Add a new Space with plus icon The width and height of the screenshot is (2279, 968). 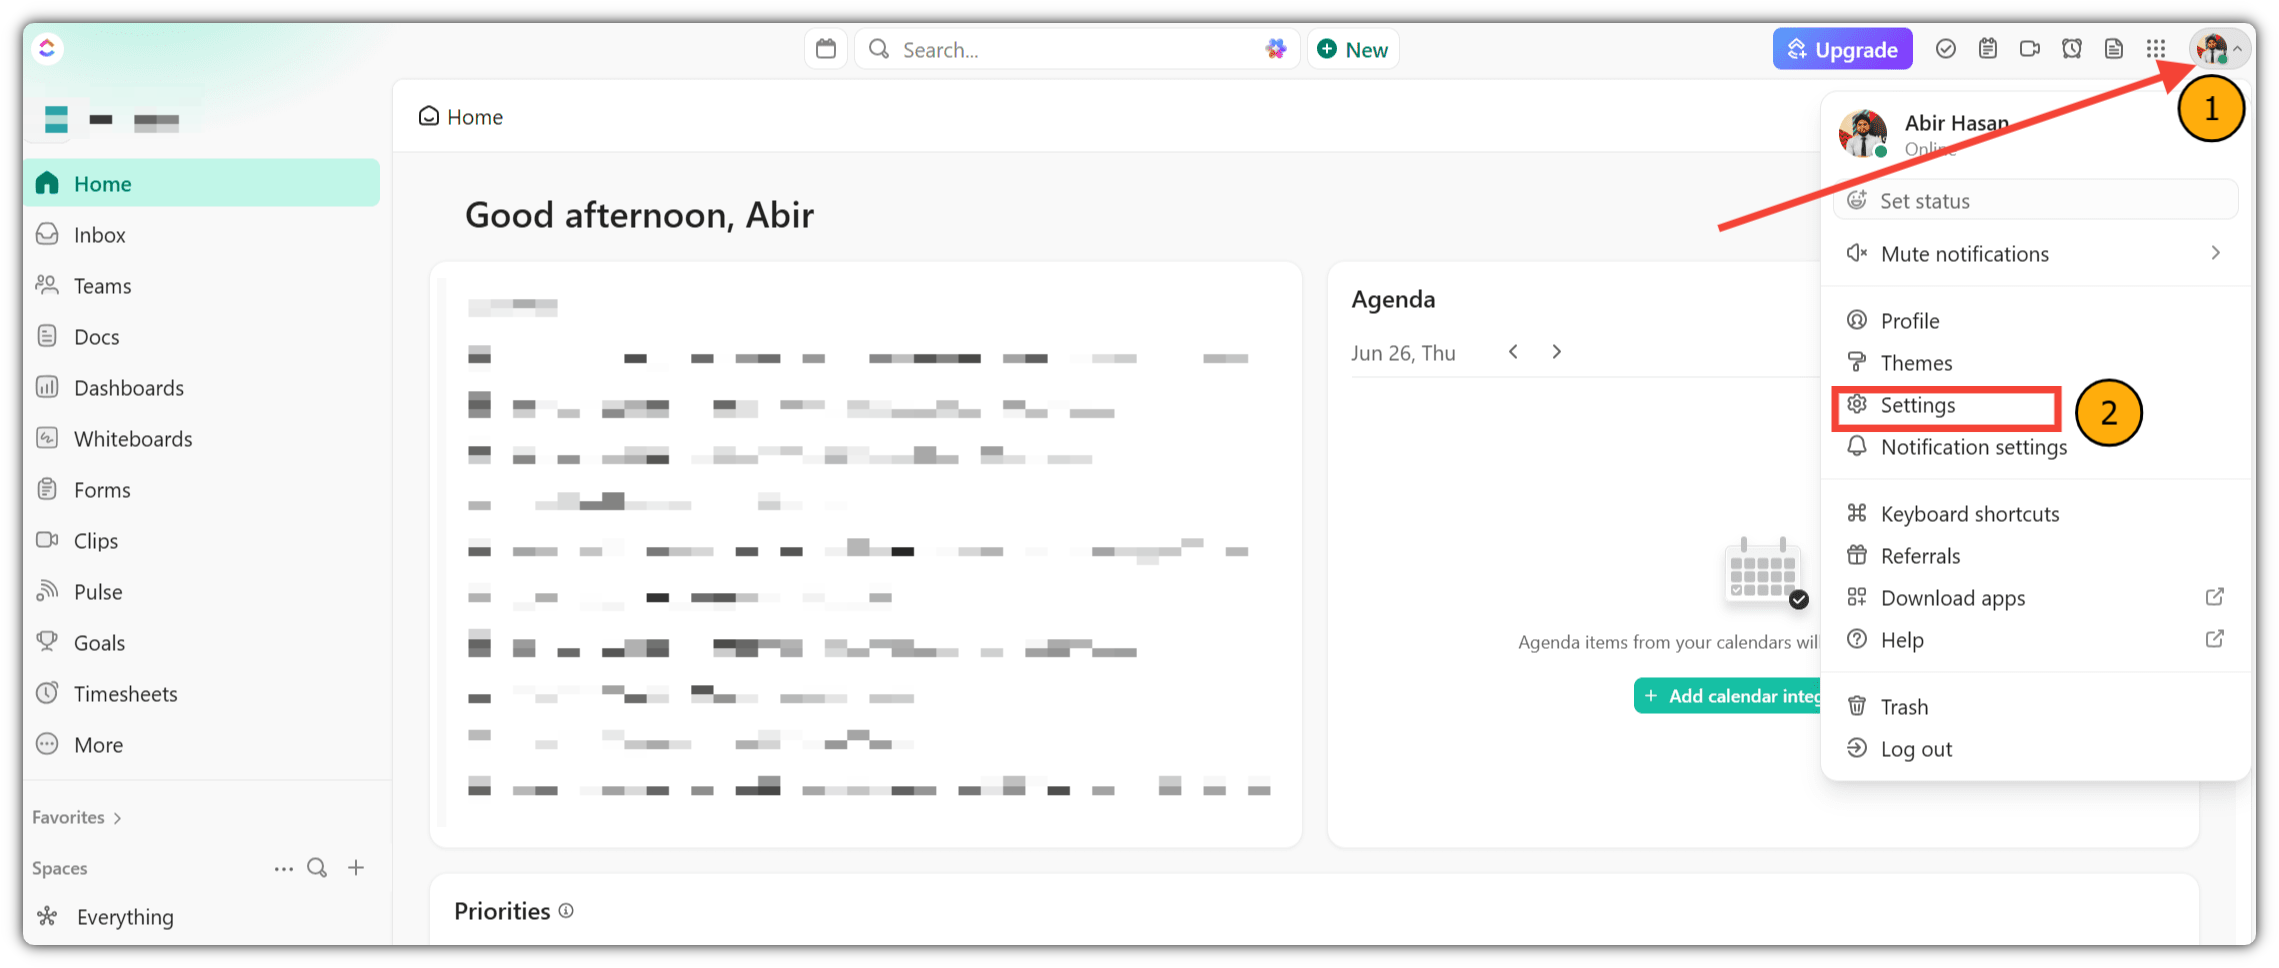click(356, 868)
